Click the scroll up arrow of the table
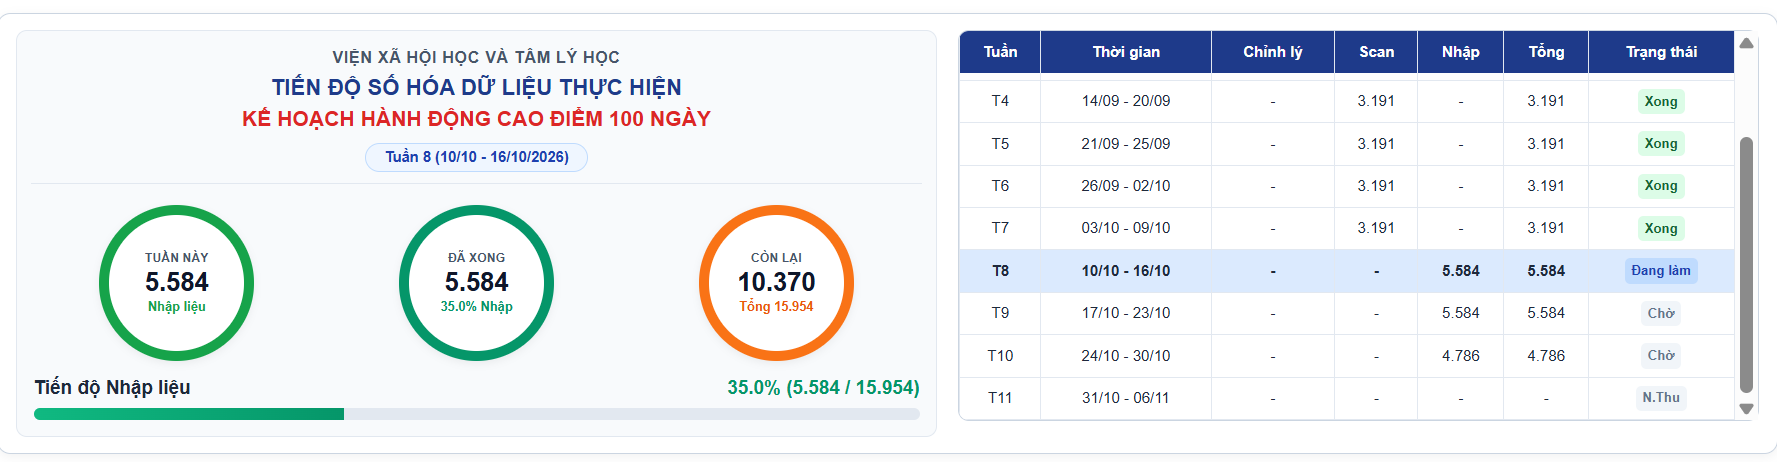The width and height of the screenshot is (1777, 462). coord(1746,43)
